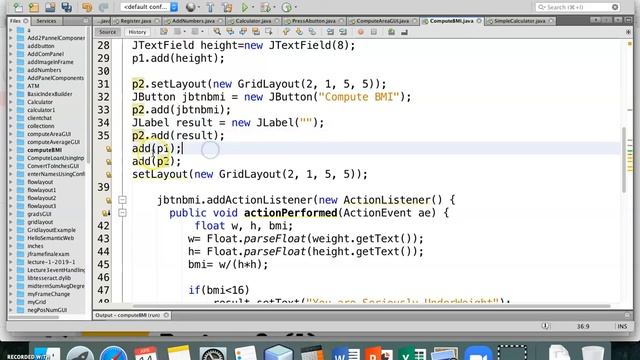The image size is (640, 360).
Task: Switch editor to History view
Action: pyautogui.click(x=137, y=32)
